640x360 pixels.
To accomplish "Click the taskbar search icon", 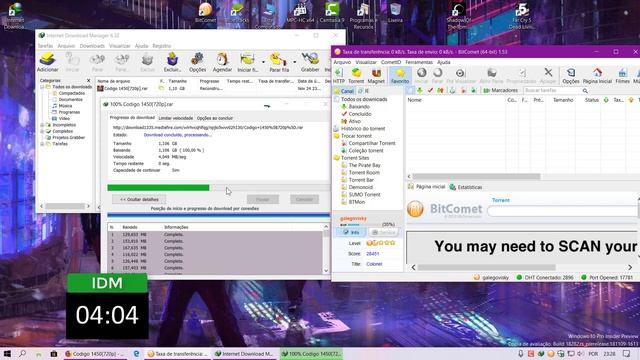I will (22, 353).
